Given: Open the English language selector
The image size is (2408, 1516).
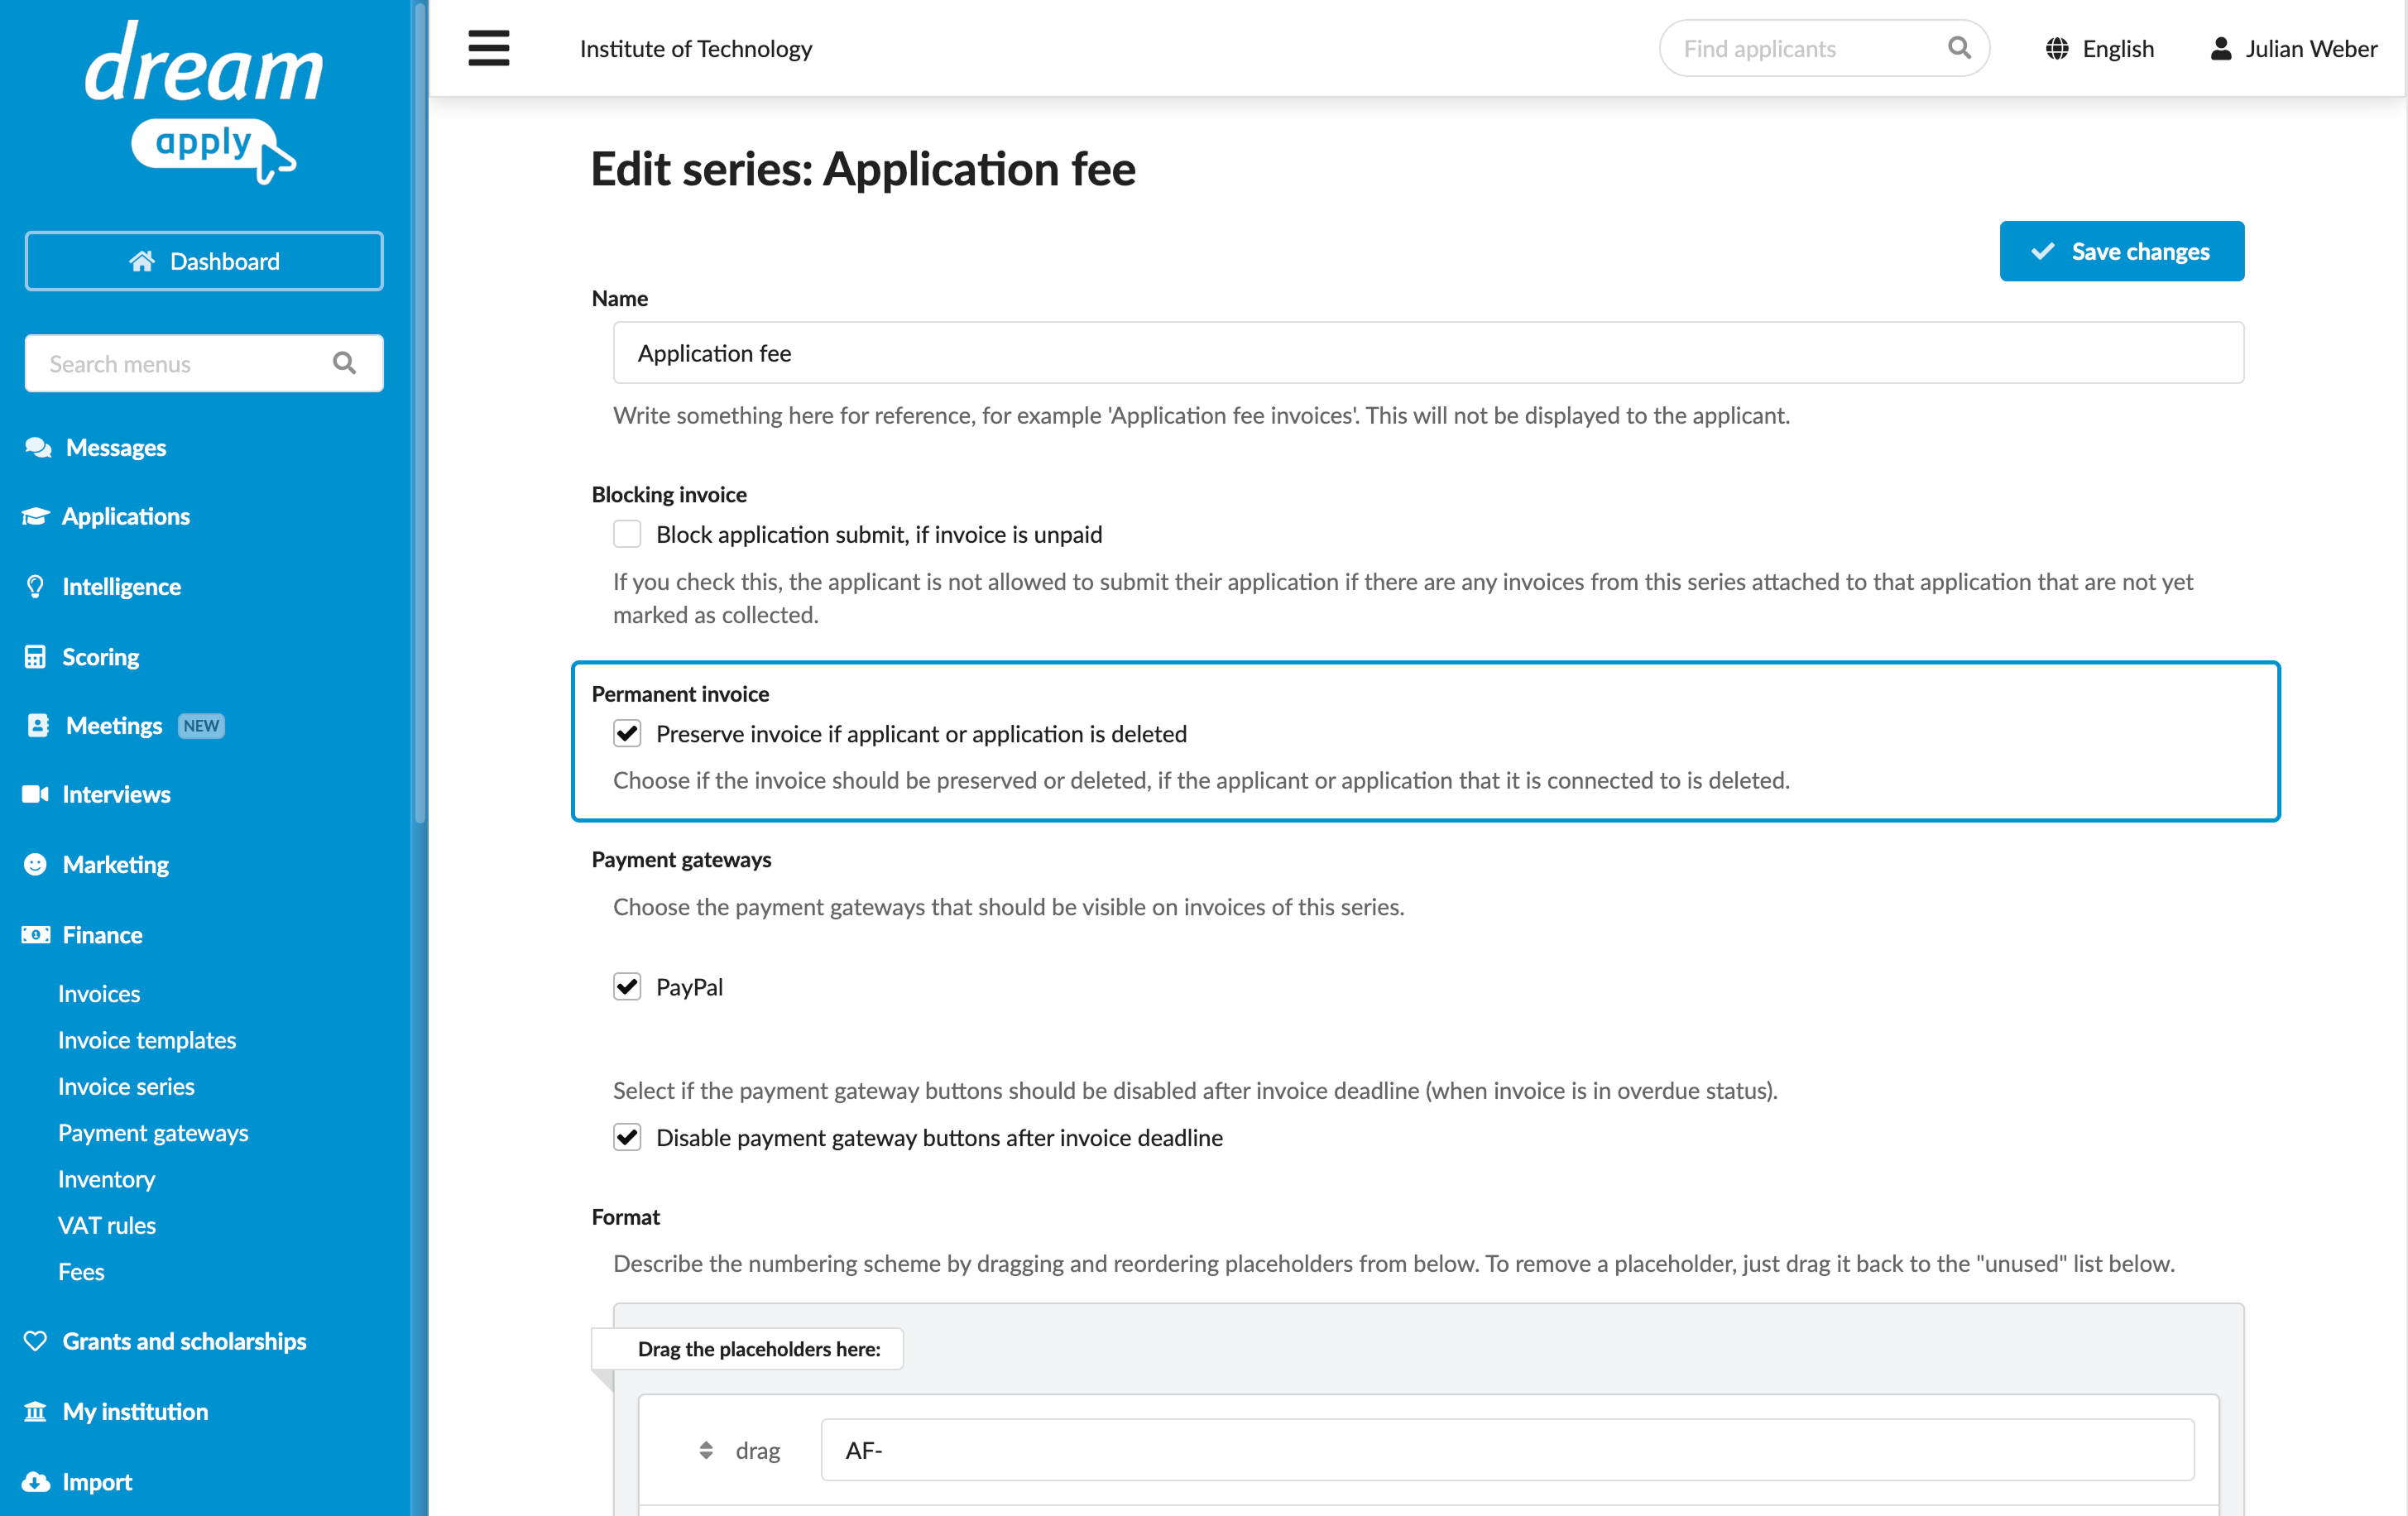Looking at the screenshot, I should 2099,48.
